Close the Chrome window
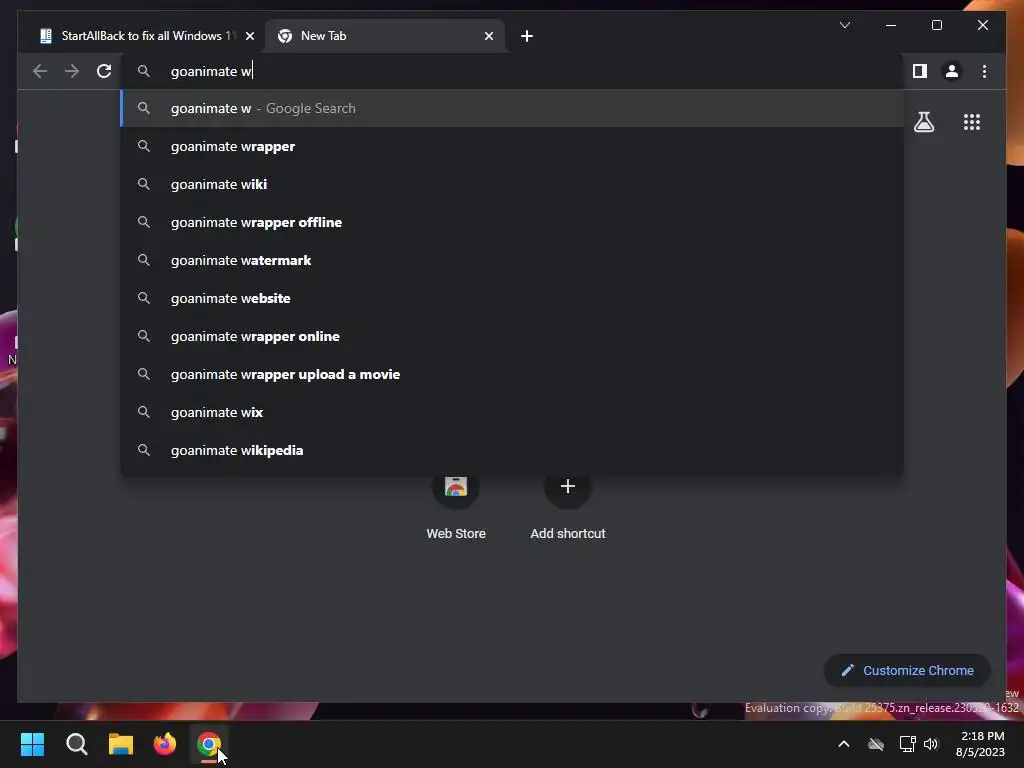Viewport: 1024px width, 768px height. 982,25
